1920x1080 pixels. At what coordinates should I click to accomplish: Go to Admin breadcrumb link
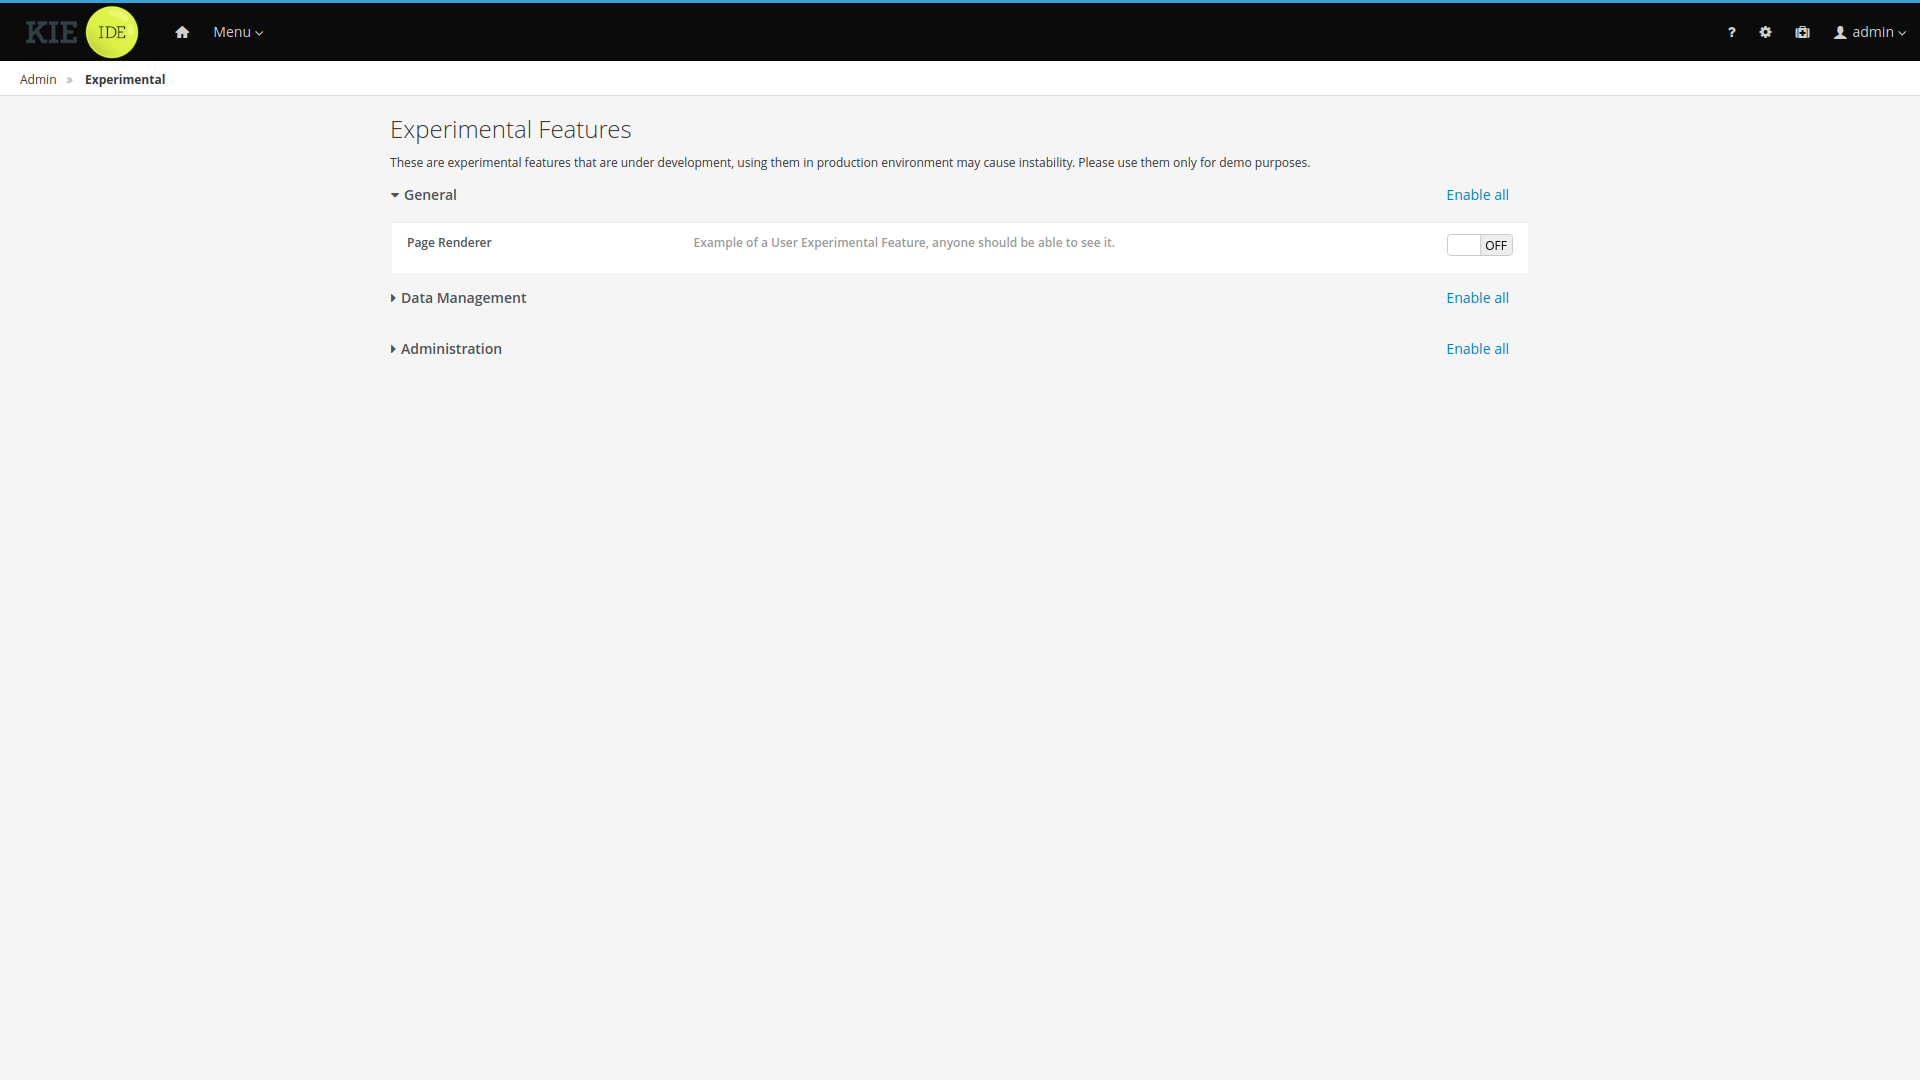[x=38, y=79]
